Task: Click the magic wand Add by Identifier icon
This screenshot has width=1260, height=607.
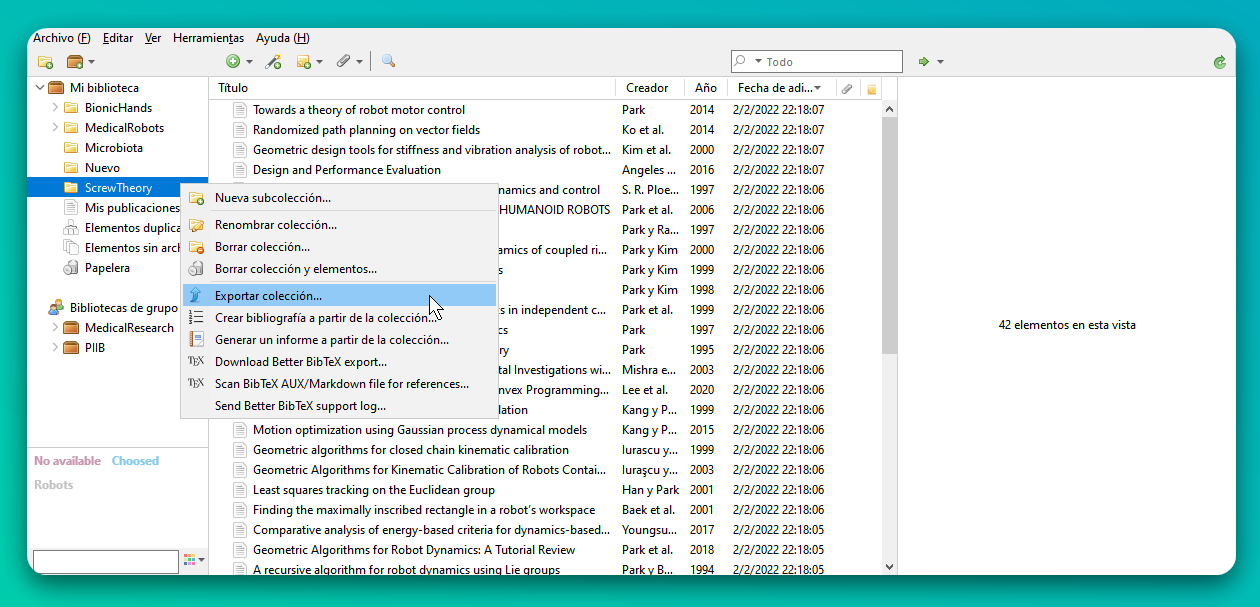Action: click(x=273, y=62)
